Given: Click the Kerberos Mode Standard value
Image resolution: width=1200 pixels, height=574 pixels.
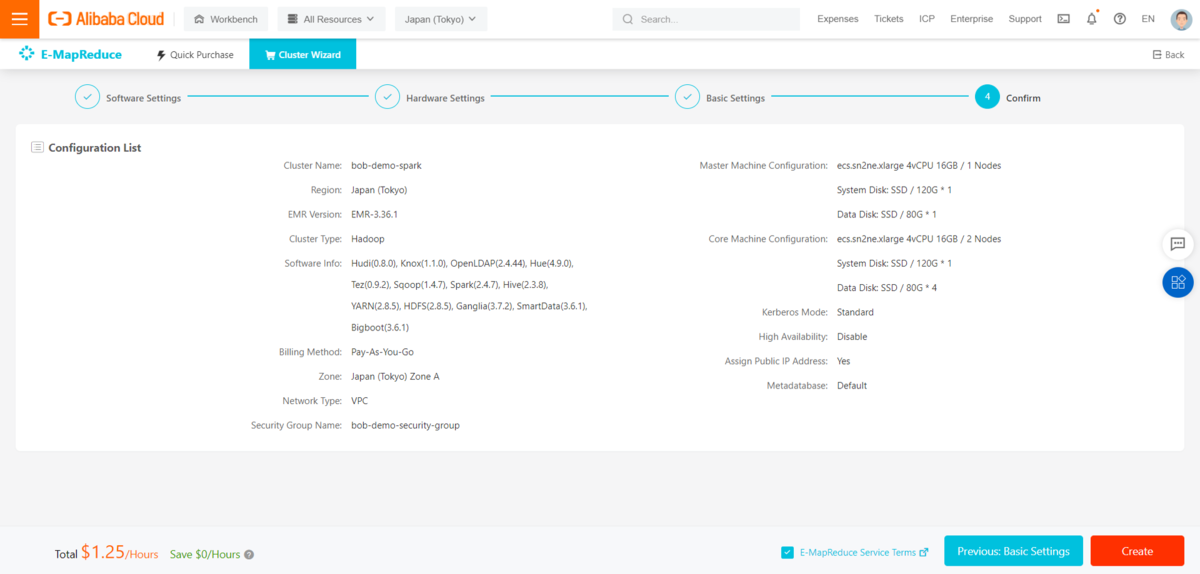Looking at the screenshot, I should [855, 312].
